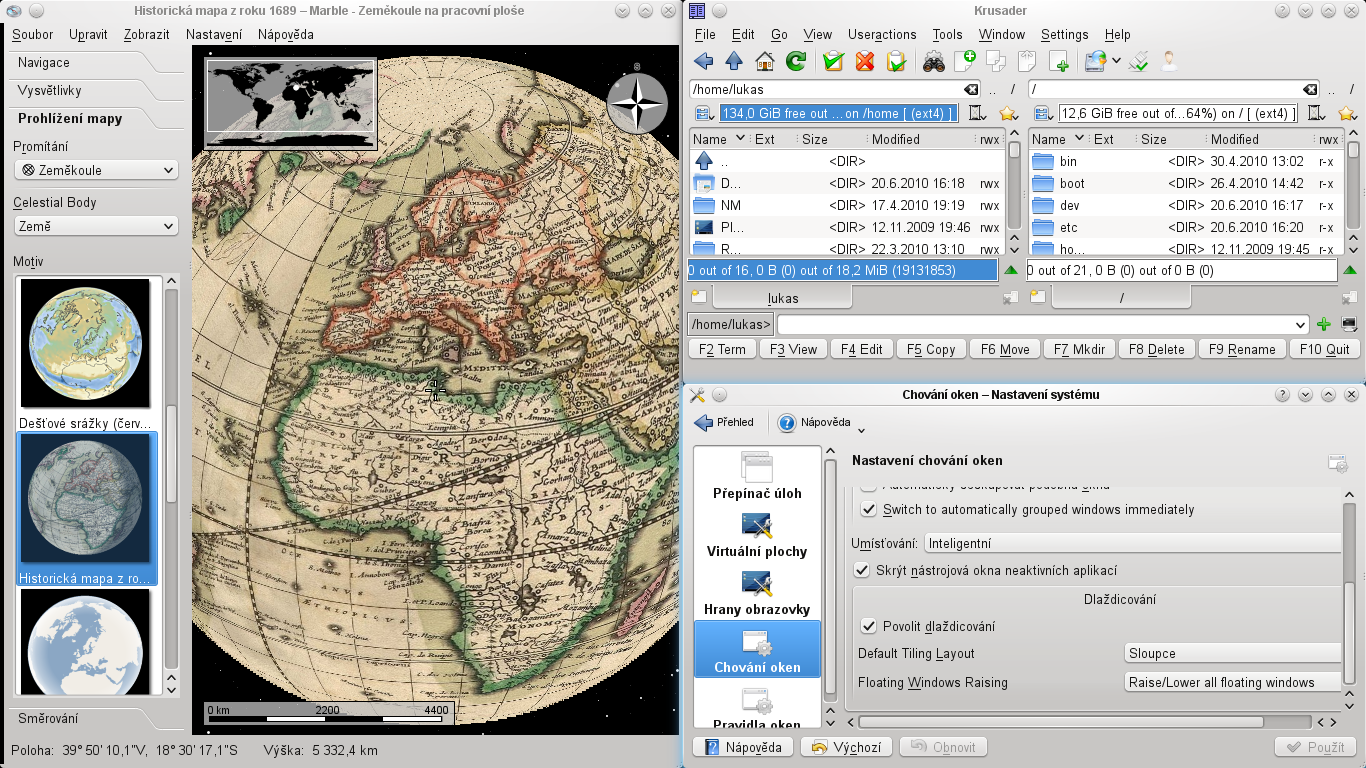Select all files in Krusader toolbar
Viewport: 1366px width, 768px height.
(833, 62)
